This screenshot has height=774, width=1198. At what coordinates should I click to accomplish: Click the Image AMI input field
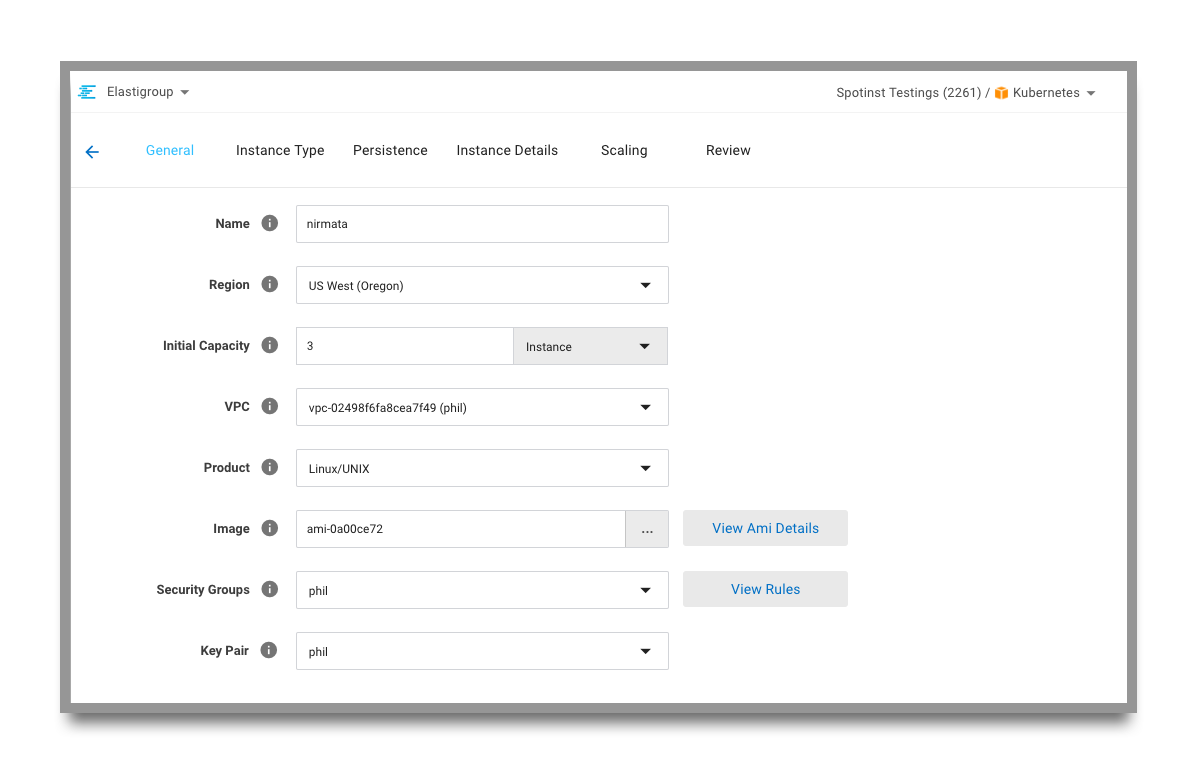pyautogui.click(x=461, y=529)
